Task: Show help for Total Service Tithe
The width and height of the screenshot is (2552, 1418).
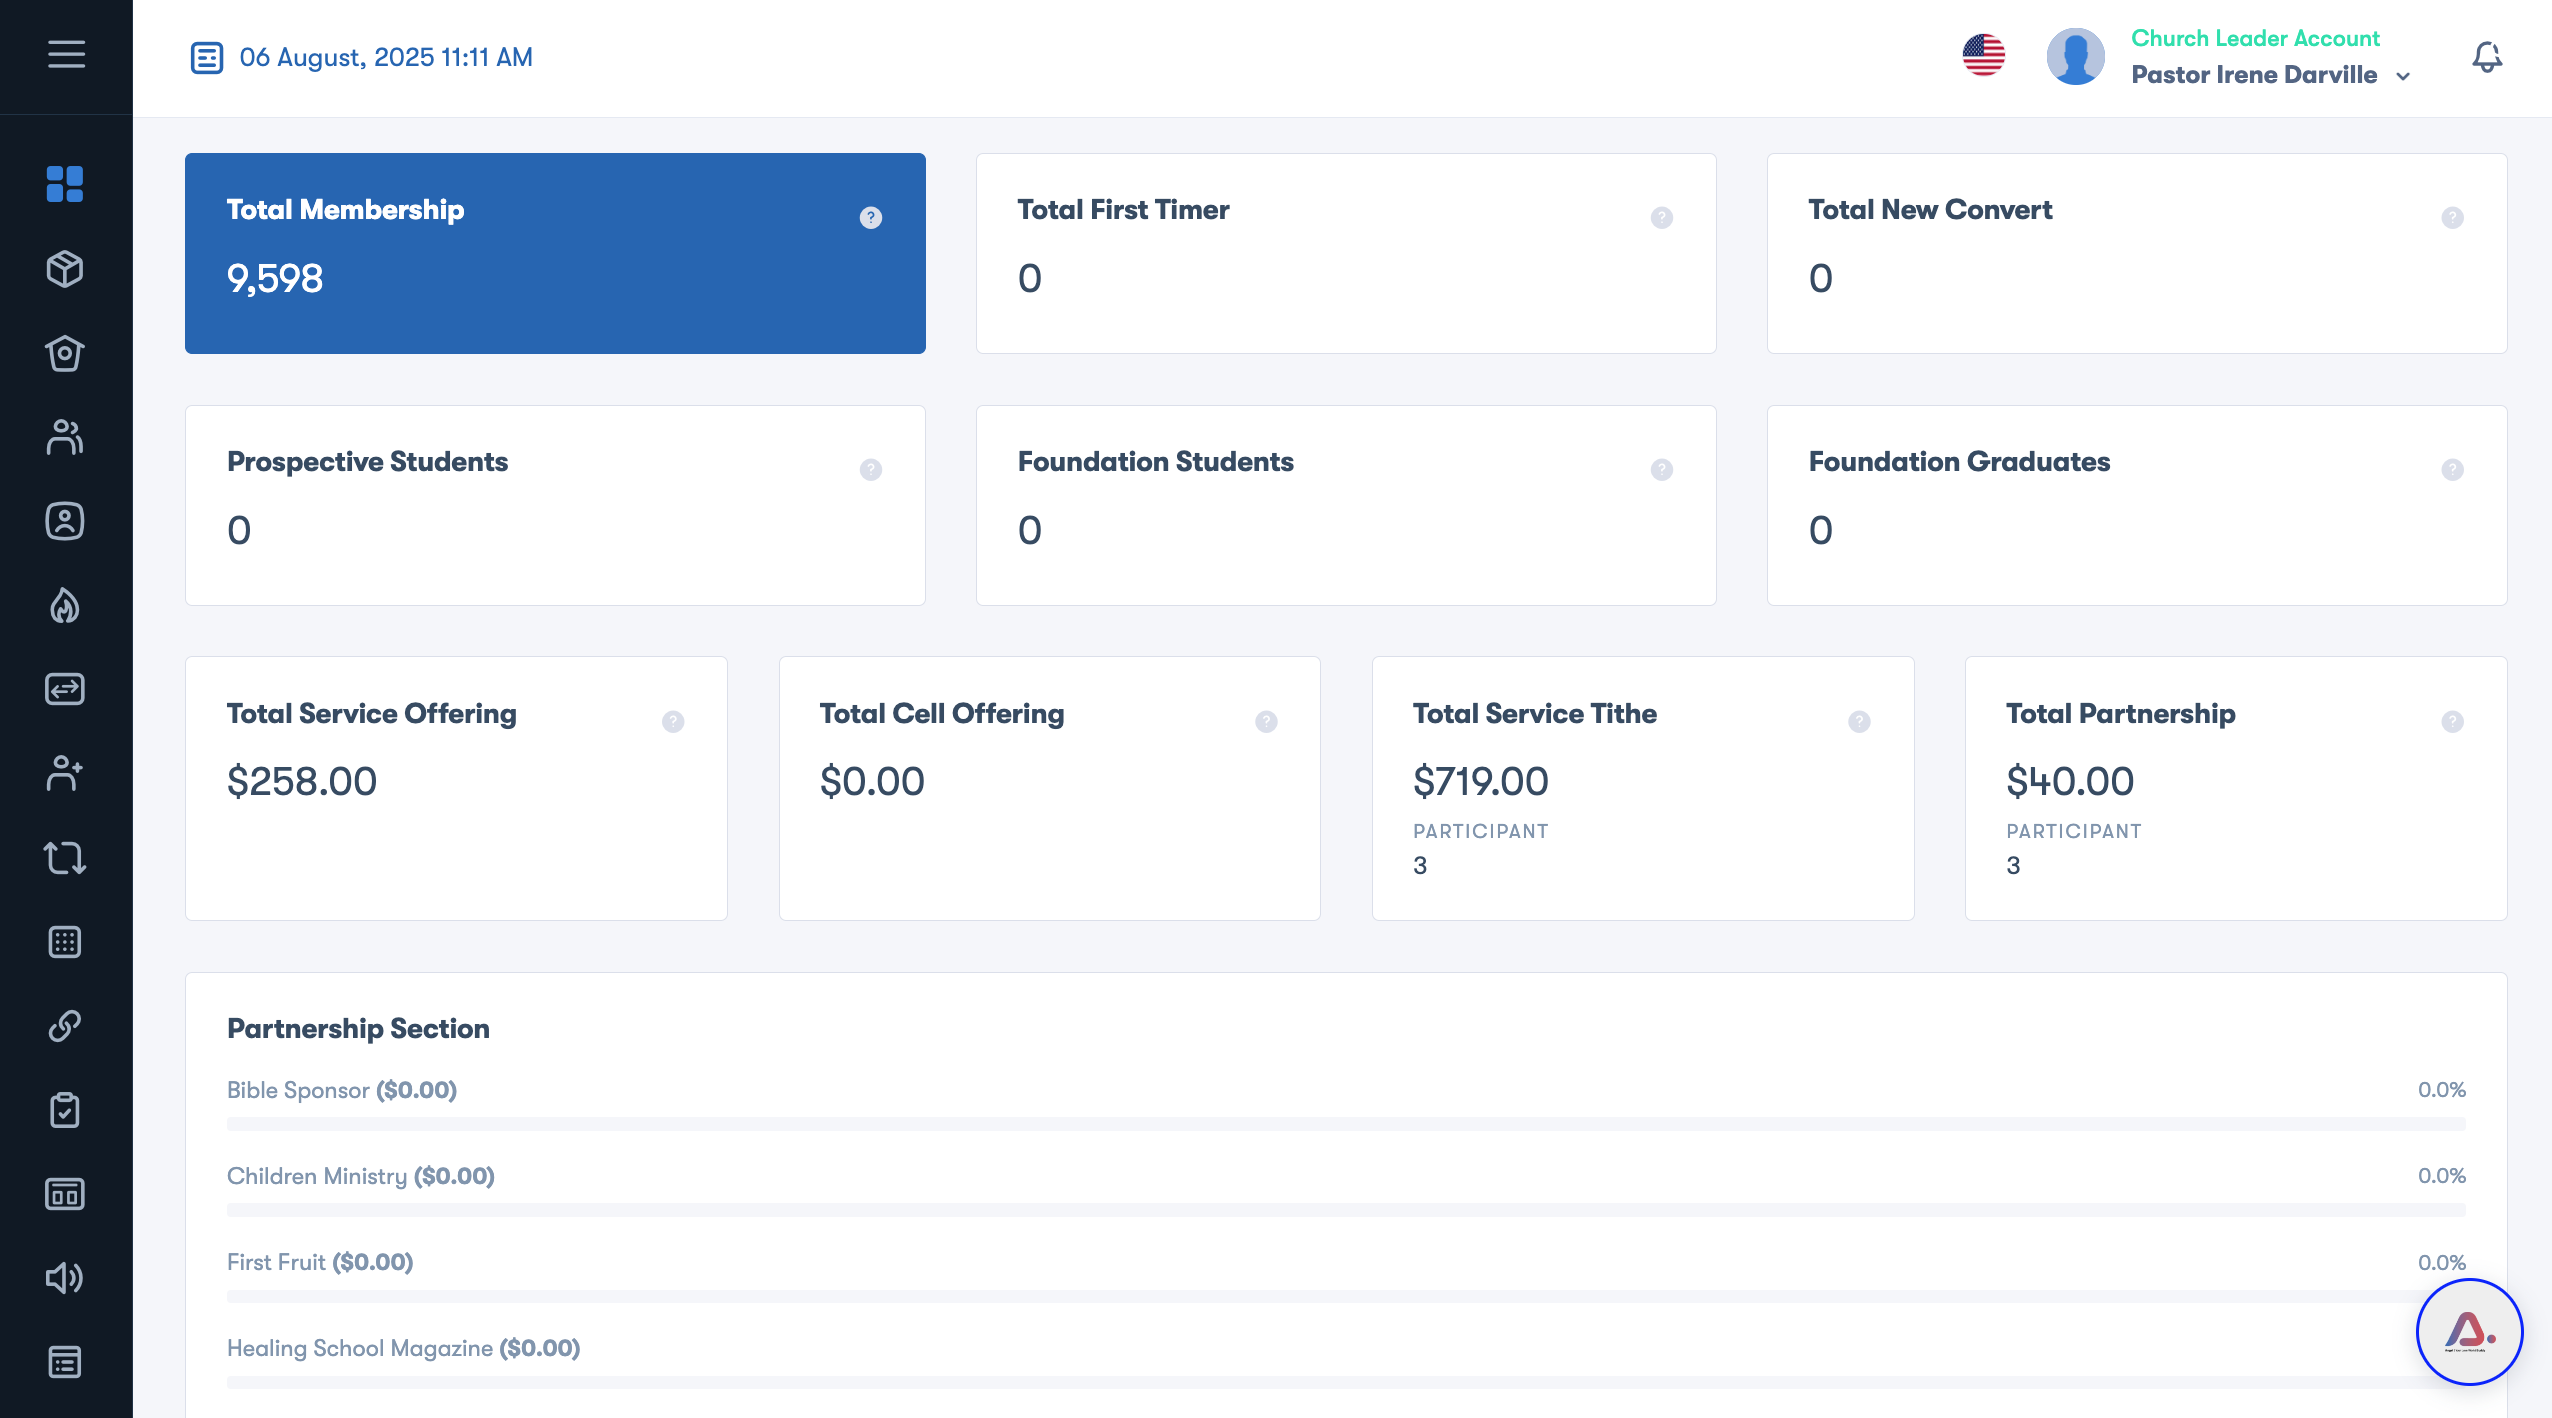Action: click(1859, 721)
